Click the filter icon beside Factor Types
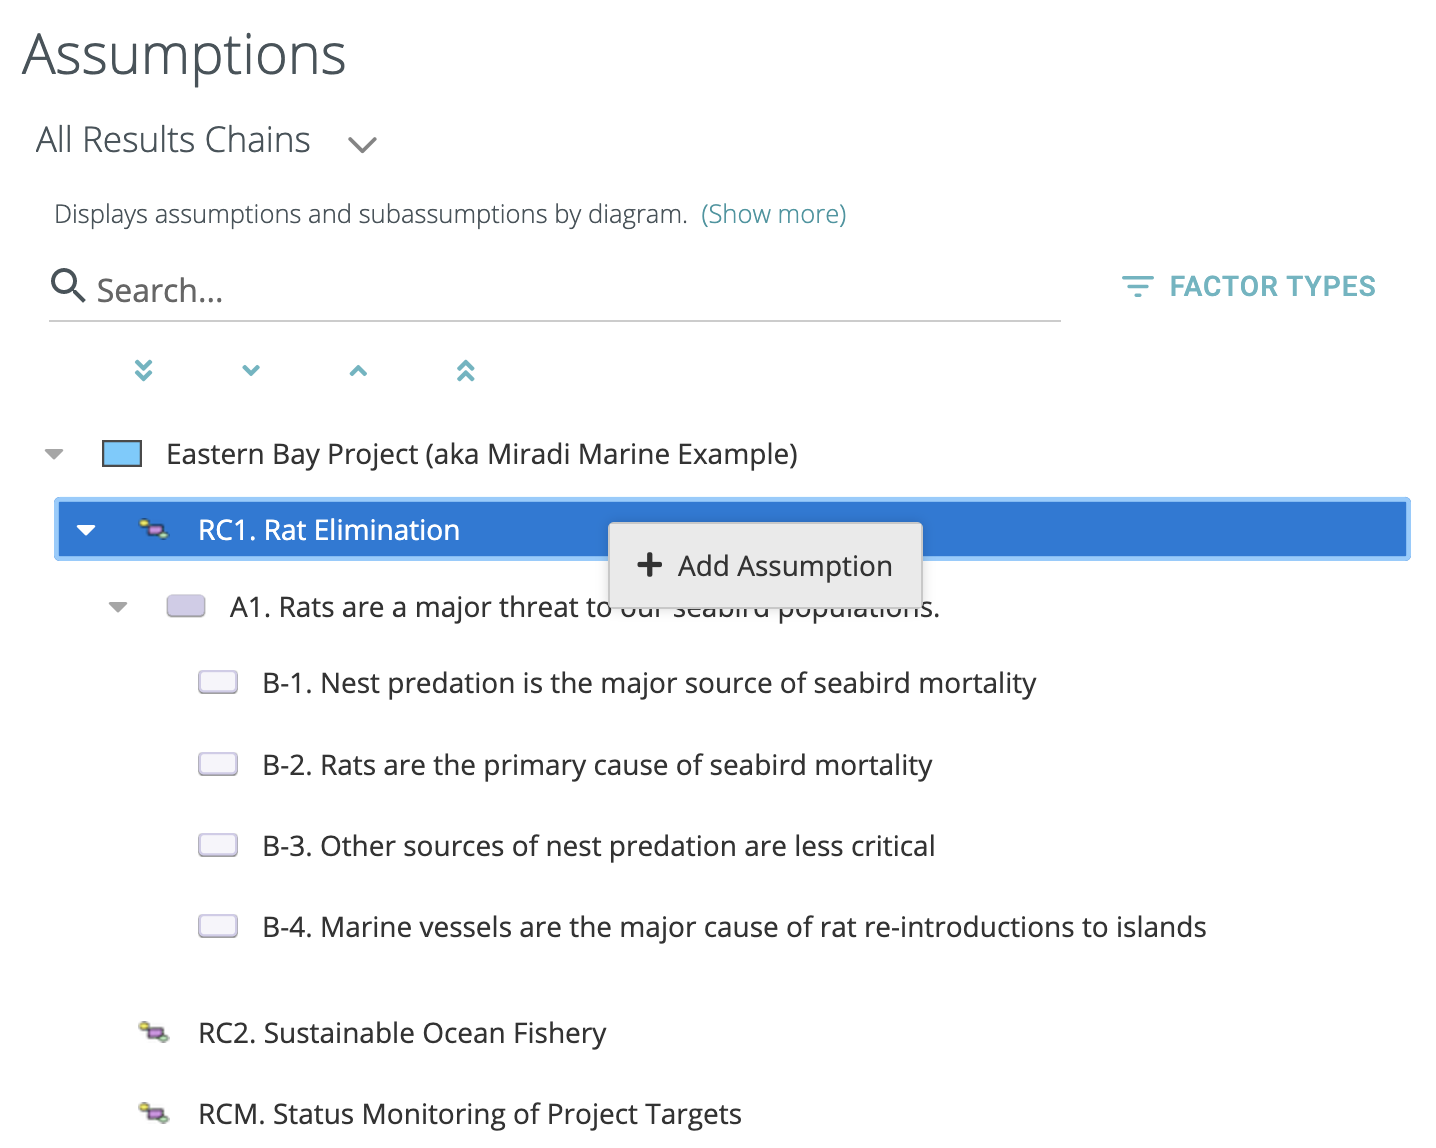 point(1137,287)
